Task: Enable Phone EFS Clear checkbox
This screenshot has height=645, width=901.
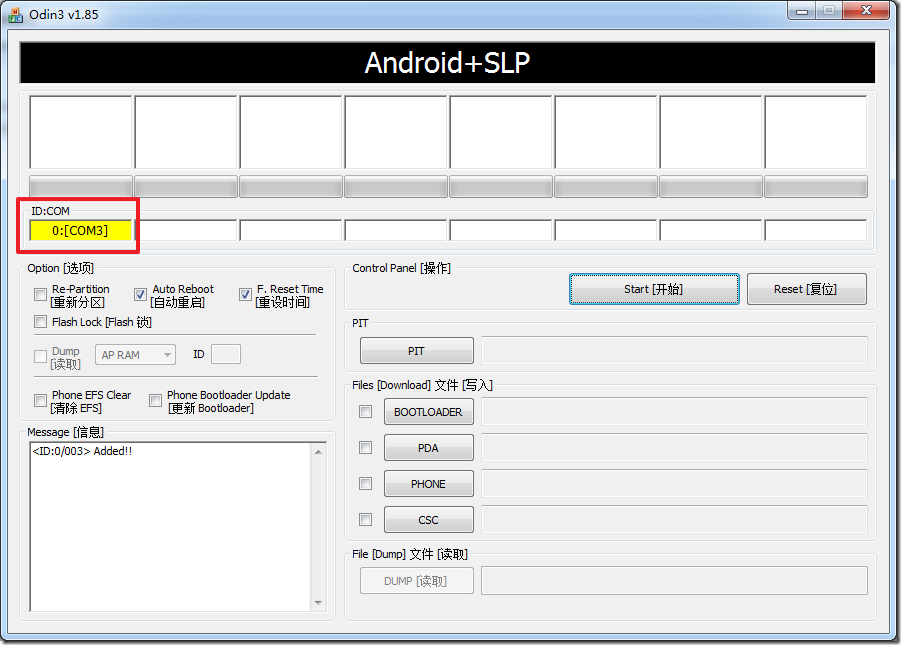Action: click(40, 401)
